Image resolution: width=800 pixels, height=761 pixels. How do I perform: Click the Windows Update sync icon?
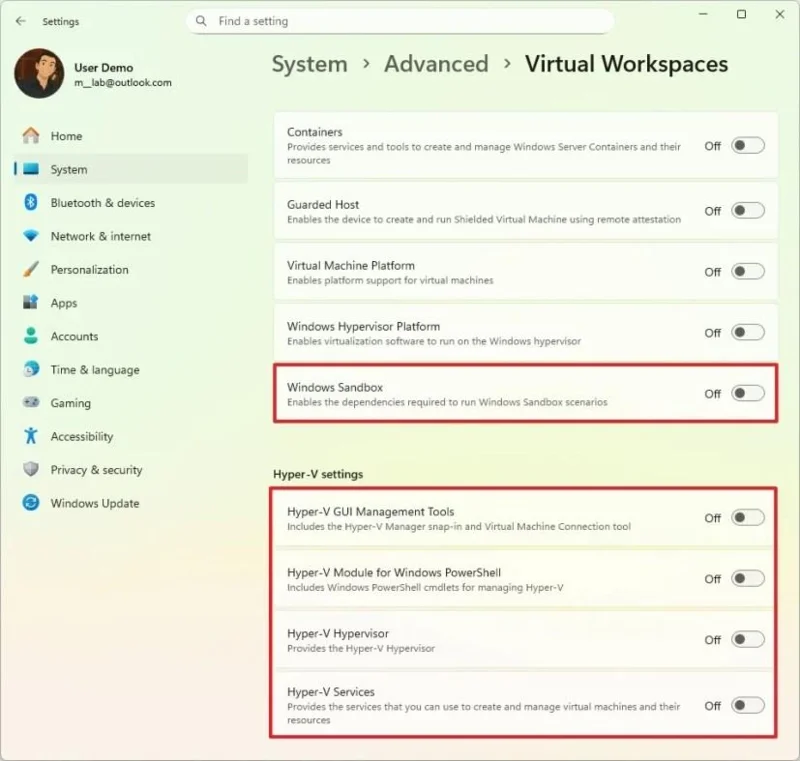click(x=31, y=503)
